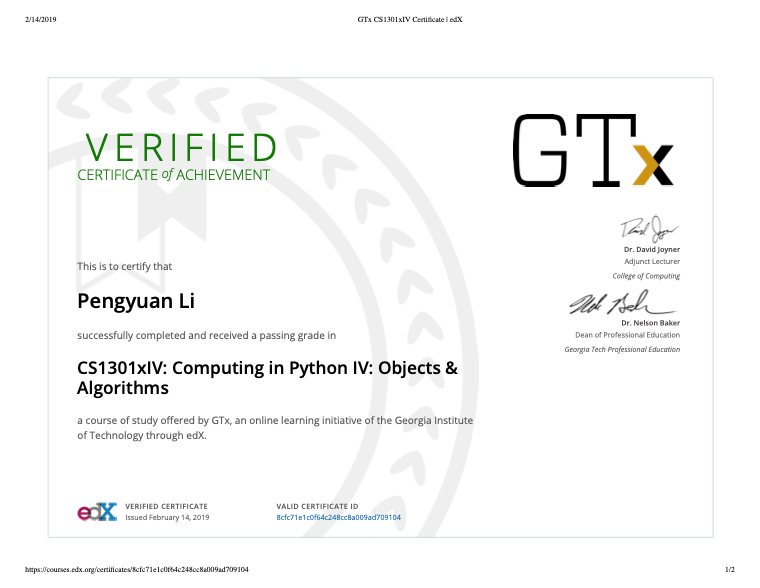This screenshot has height=588, width=760.
Task: Click the certificate URL in the page footer
Action: [x=136, y=570]
